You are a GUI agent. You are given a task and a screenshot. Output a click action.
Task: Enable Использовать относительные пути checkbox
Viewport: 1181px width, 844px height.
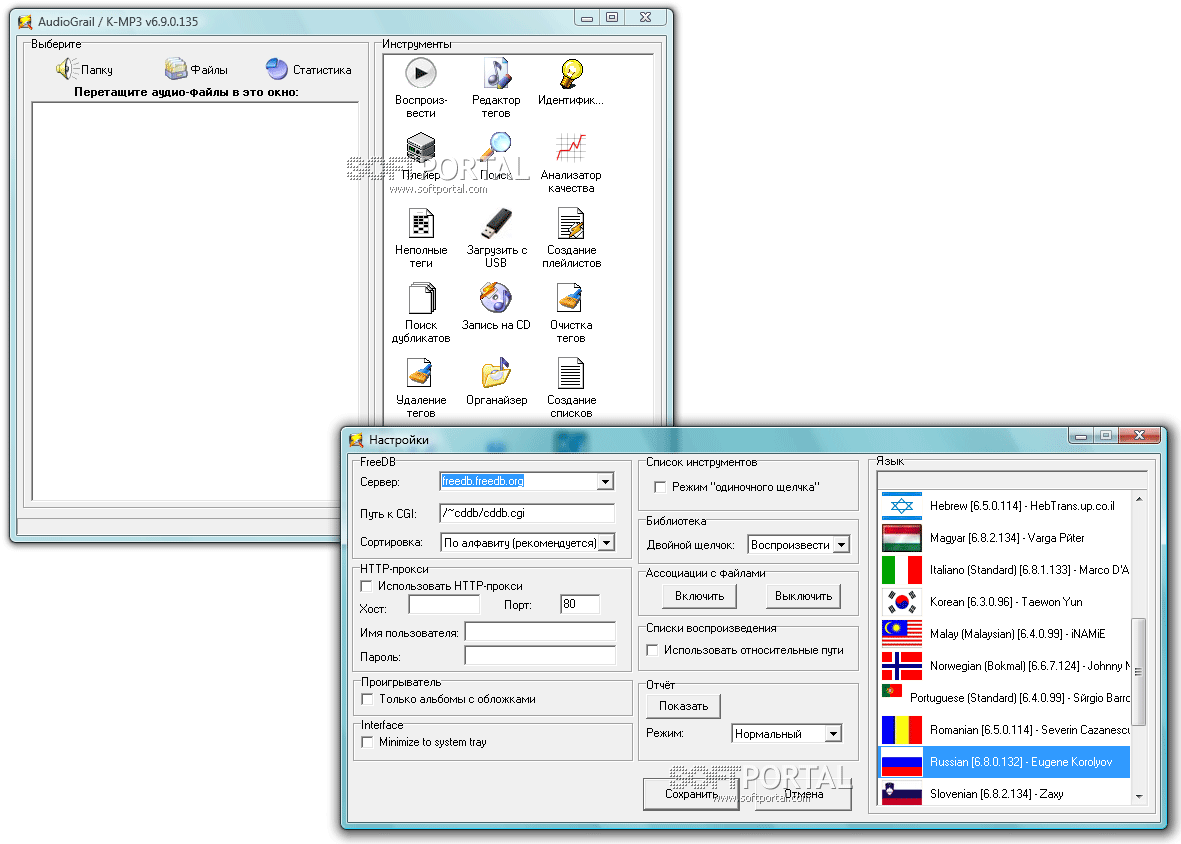[x=653, y=650]
